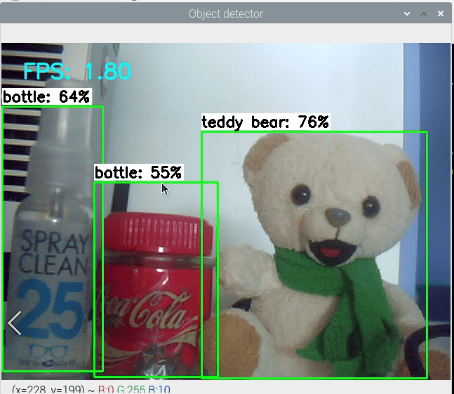
Task: Click the FPS: 1.80 readout
Action: [x=77, y=71]
